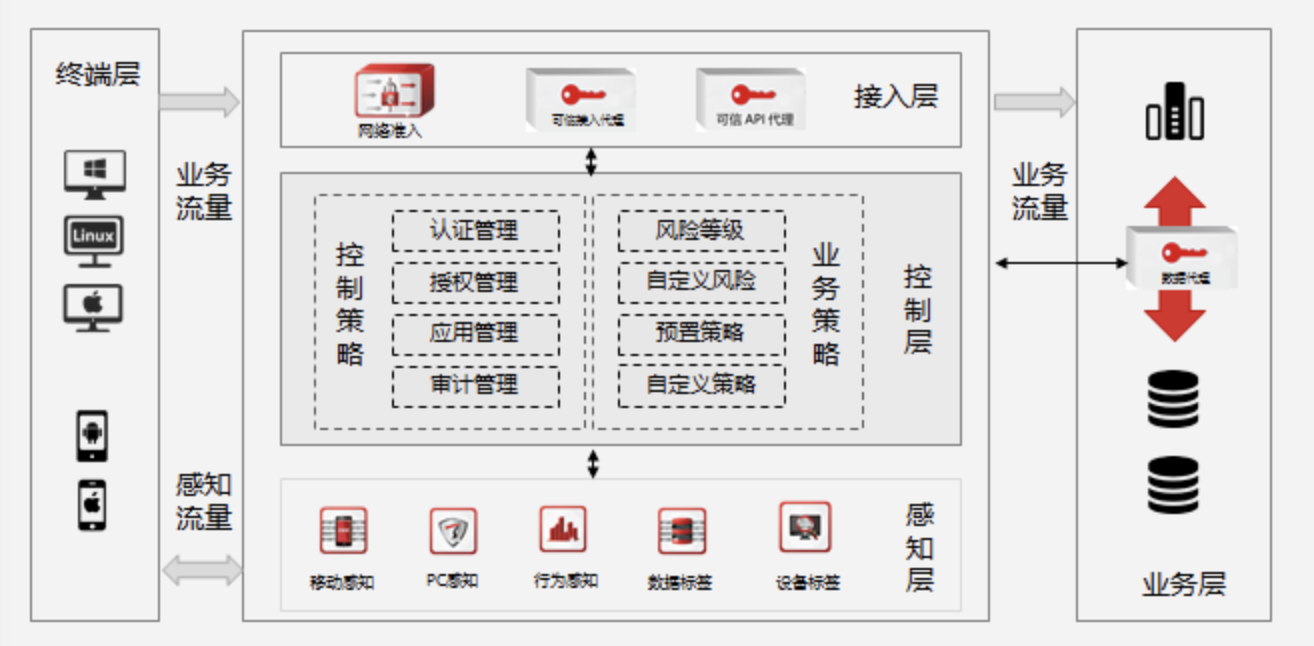The height and width of the screenshot is (646, 1314).
Task: Click the 认证管理 box
Action: click(x=475, y=231)
